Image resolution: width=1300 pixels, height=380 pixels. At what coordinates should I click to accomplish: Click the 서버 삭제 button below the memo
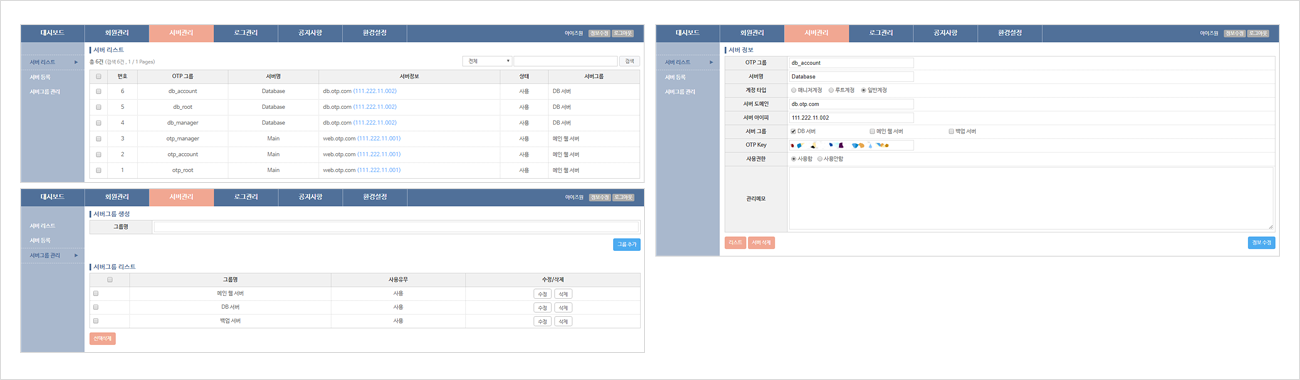click(762, 243)
